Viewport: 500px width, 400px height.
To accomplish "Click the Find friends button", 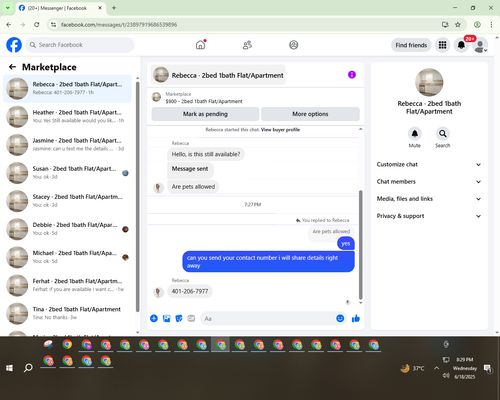I will [411, 45].
